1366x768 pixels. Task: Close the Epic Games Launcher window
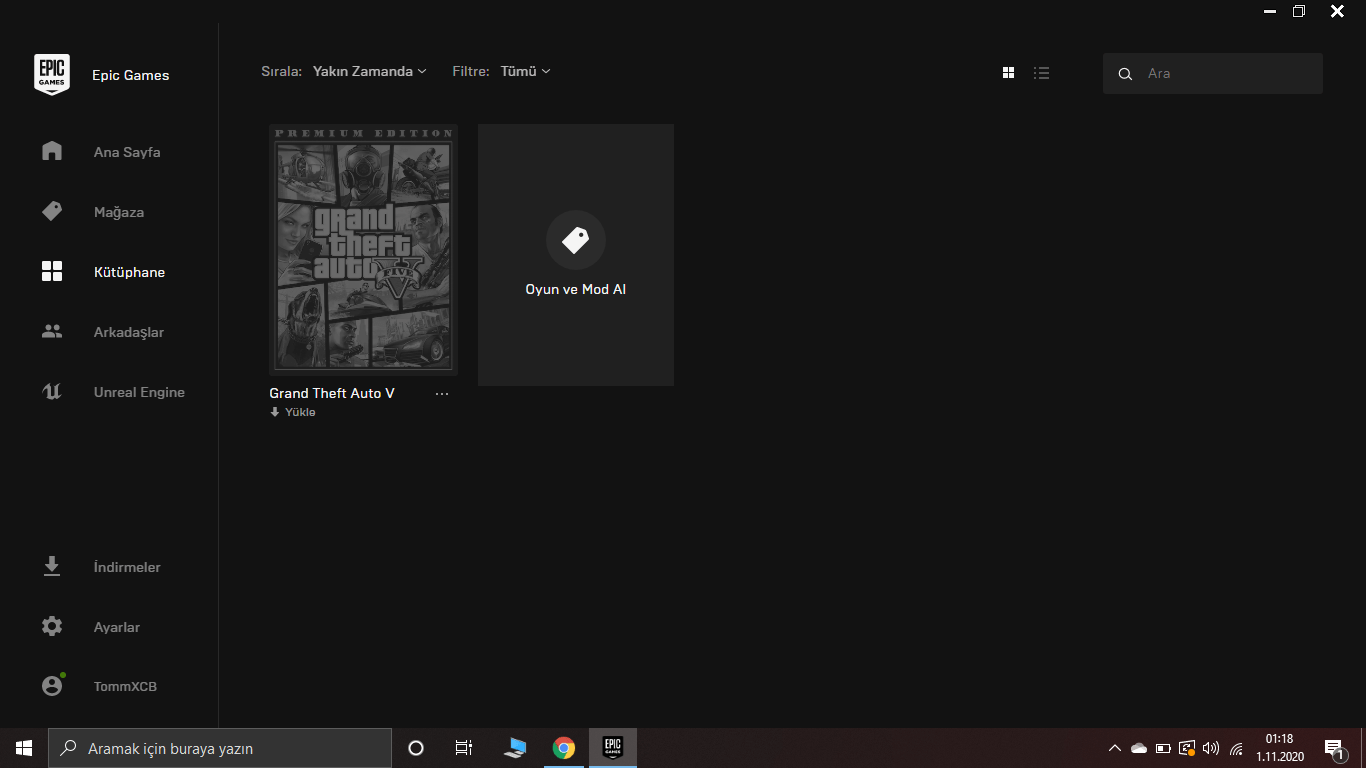(1337, 12)
